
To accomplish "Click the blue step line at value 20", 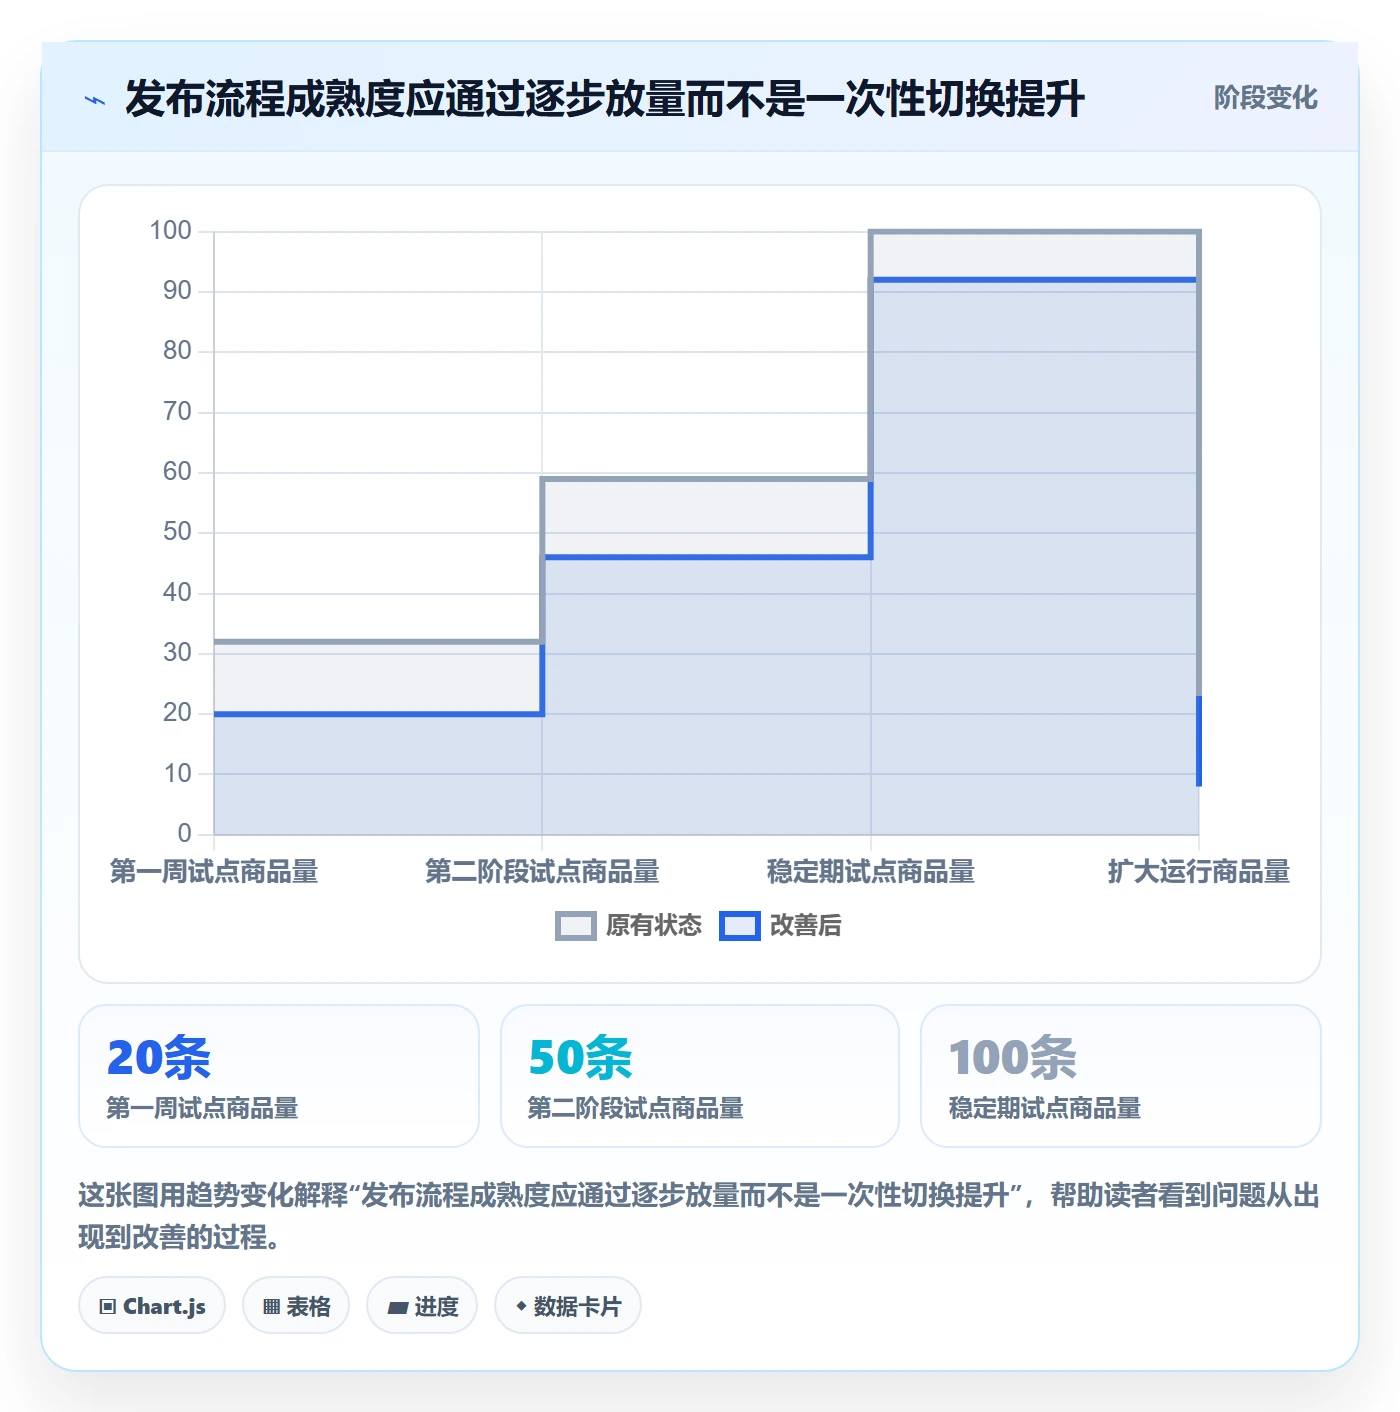I will [x=378, y=714].
